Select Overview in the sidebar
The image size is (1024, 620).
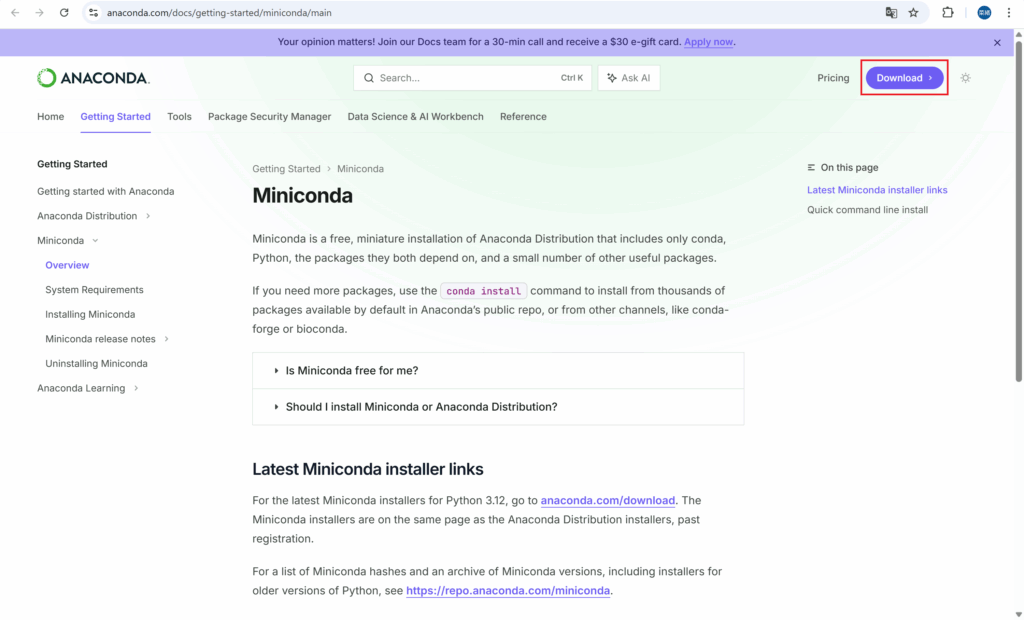pyautogui.click(x=67, y=265)
